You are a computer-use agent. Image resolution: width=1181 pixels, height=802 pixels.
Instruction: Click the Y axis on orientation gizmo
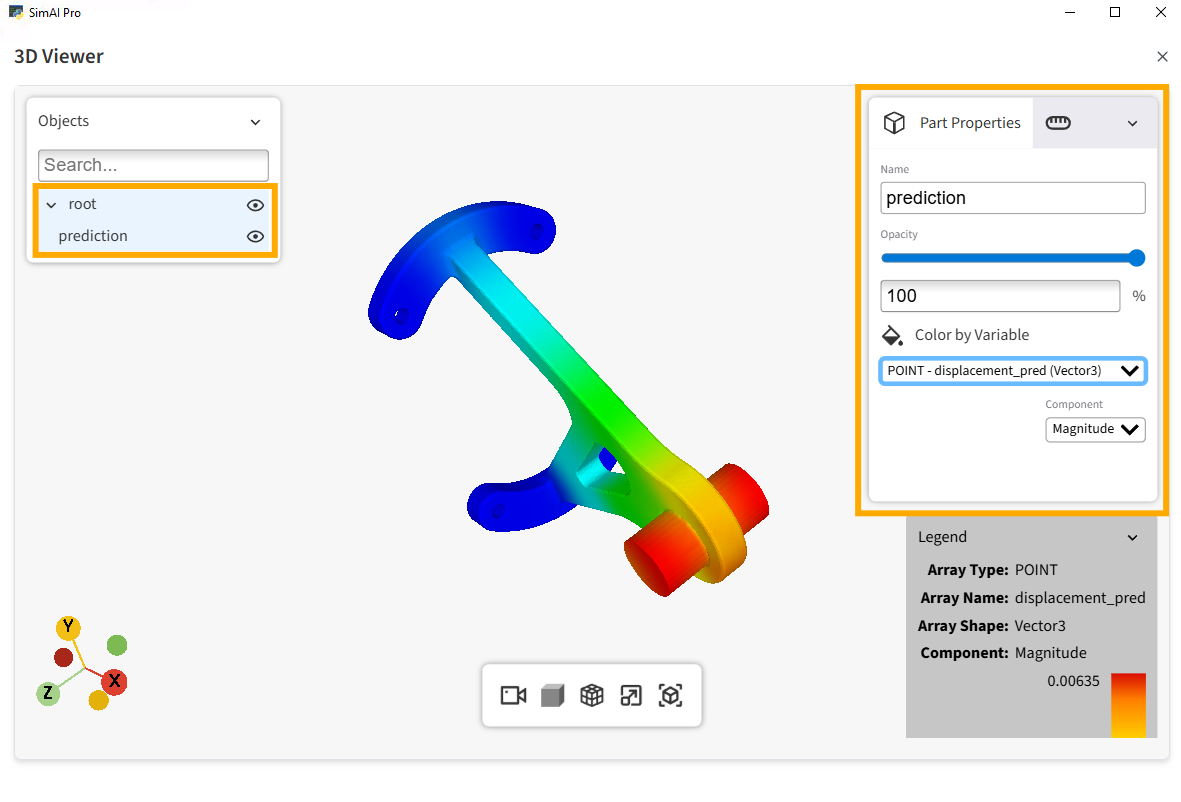pos(68,628)
